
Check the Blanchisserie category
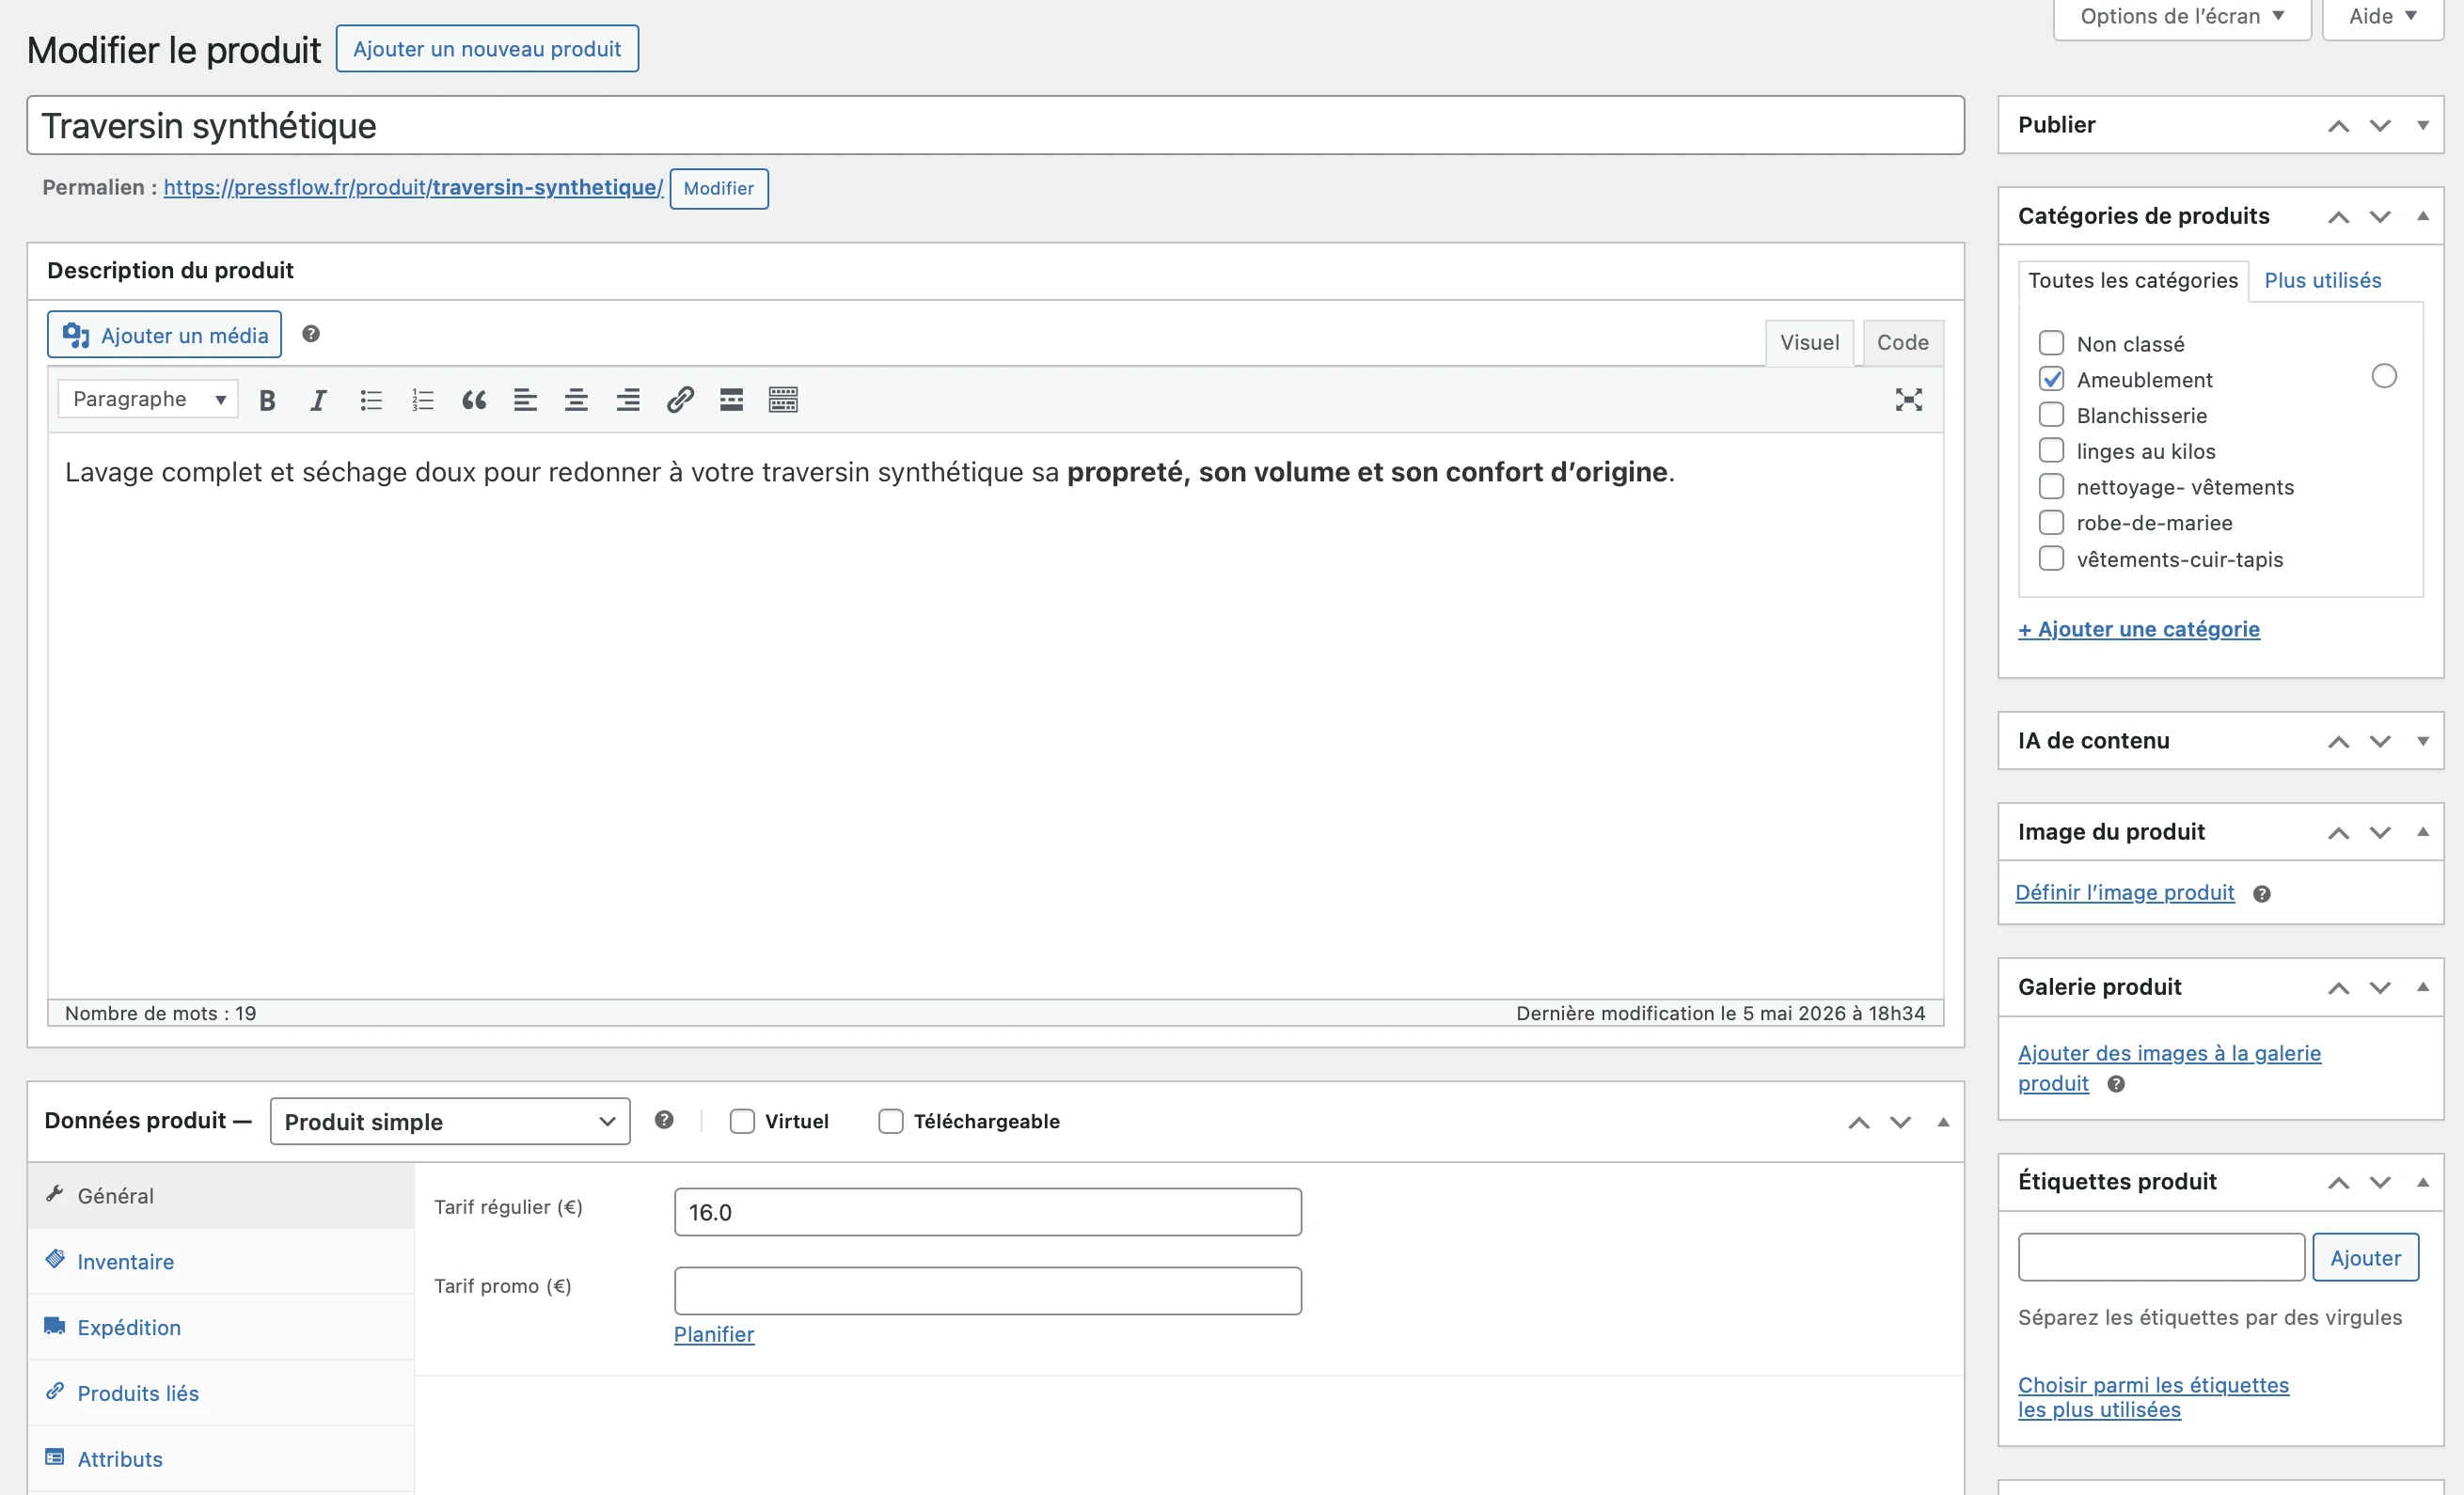[2051, 415]
